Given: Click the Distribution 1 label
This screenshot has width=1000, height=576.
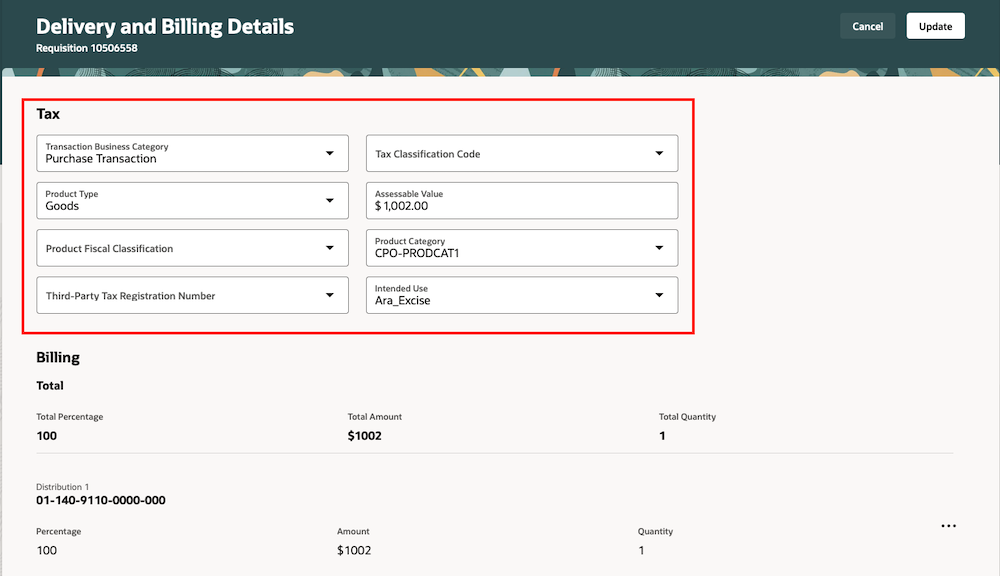Looking at the screenshot, I should [62, 487].
